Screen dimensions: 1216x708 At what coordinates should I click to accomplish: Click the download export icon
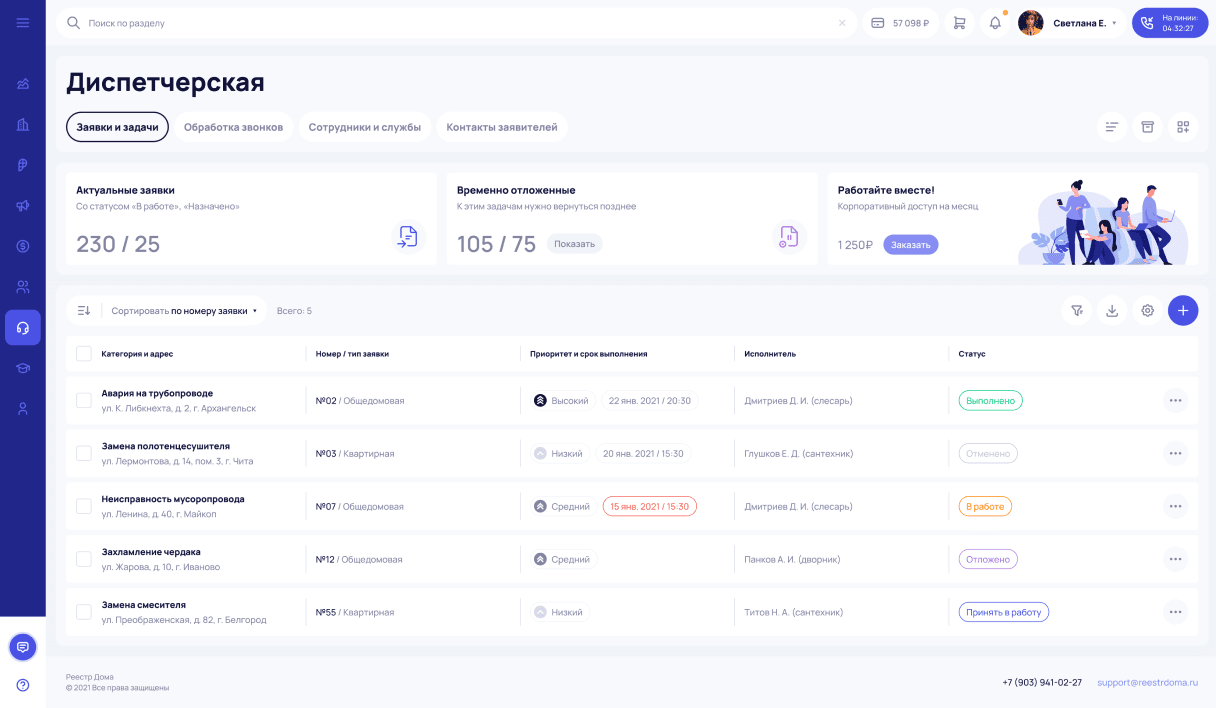(x=1112, y=311)
